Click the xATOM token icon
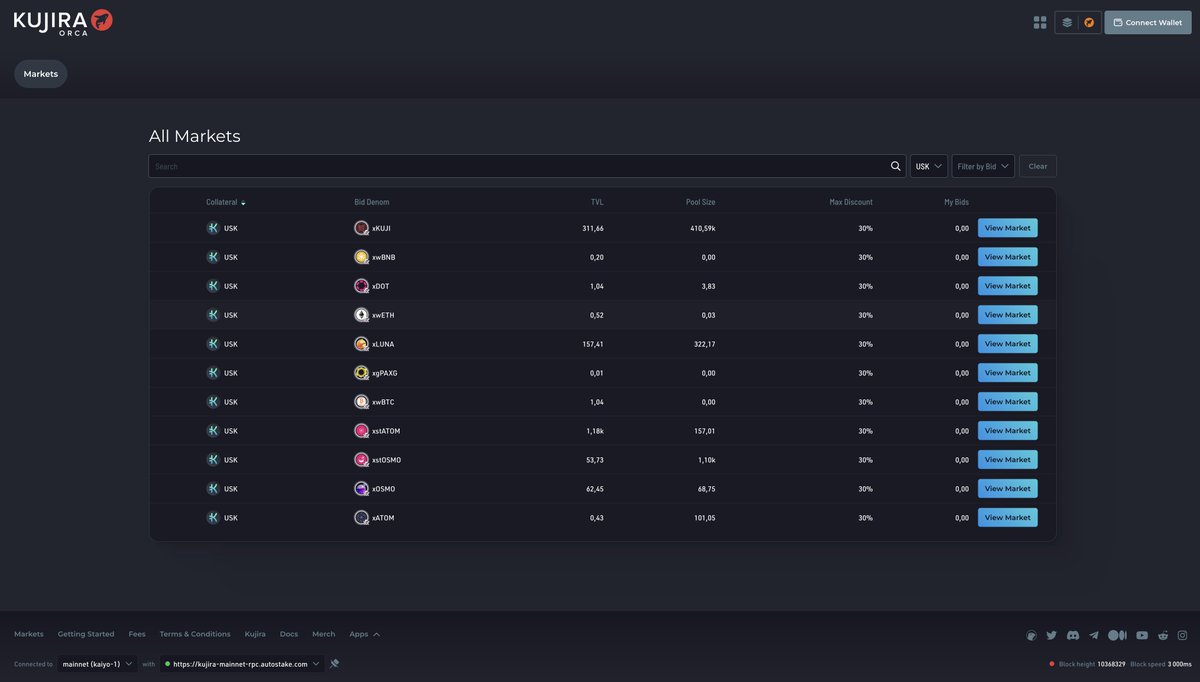 click(x=361, y=518)
